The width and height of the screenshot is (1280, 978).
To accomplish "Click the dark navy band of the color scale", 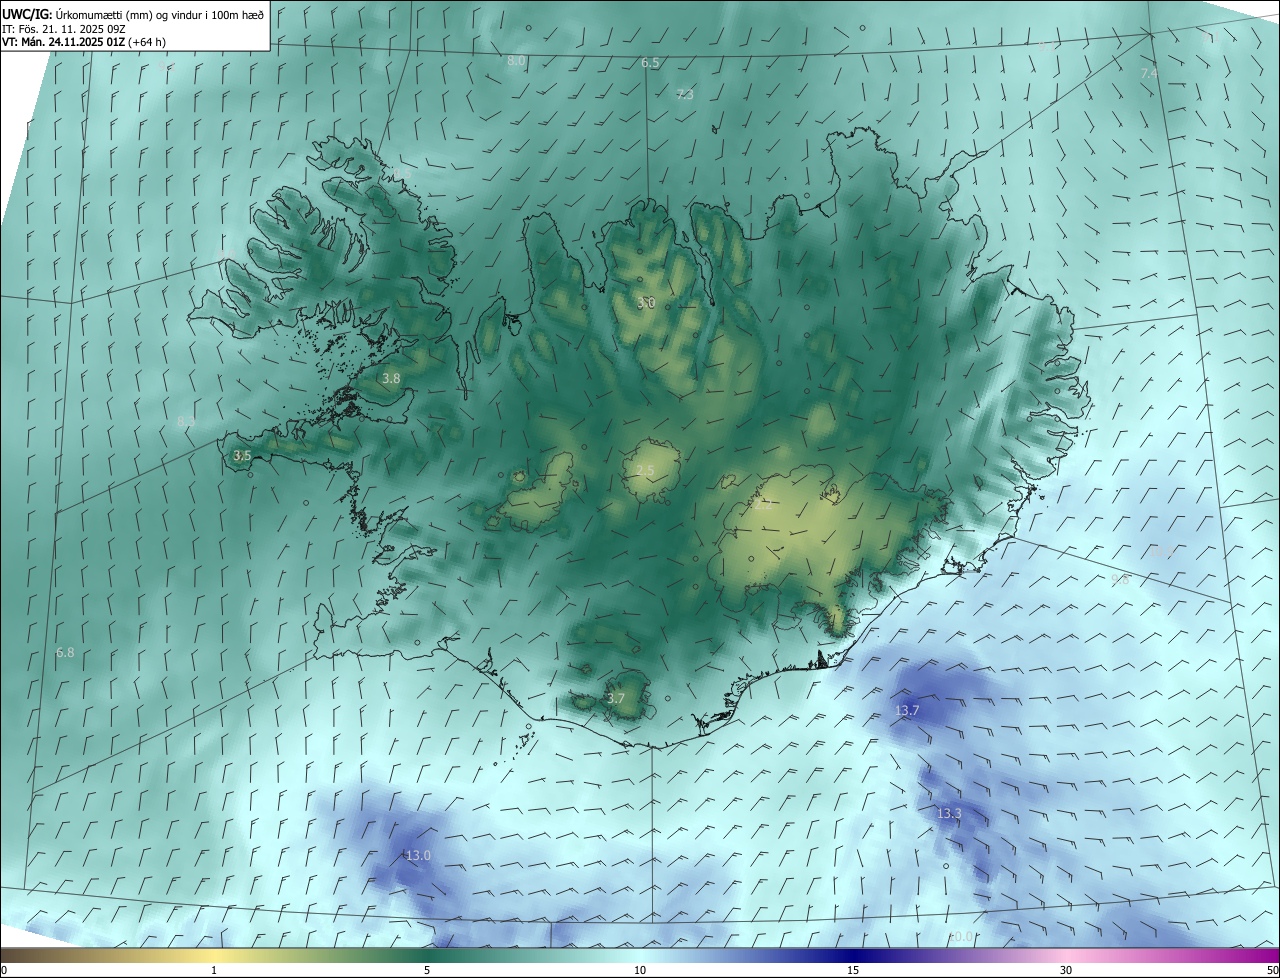I will point(855,955).
